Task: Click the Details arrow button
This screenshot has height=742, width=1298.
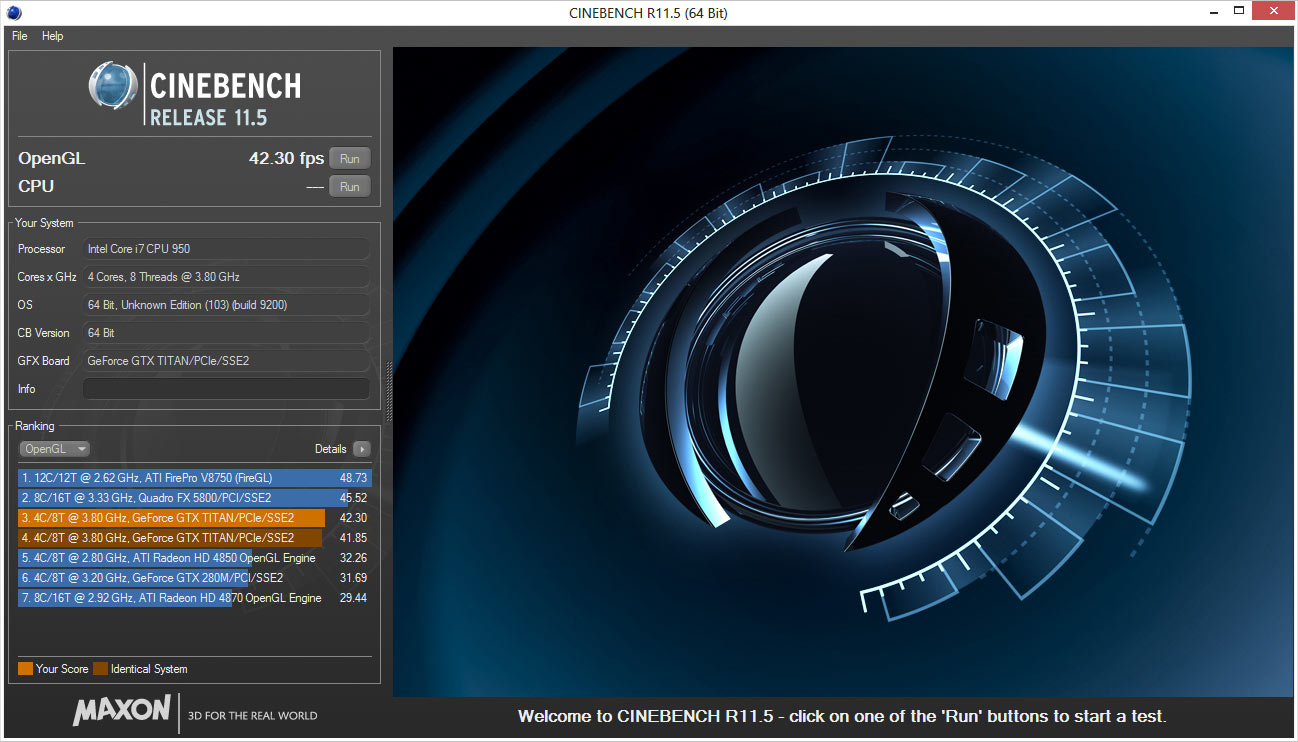Action: [x=362, y=449]
